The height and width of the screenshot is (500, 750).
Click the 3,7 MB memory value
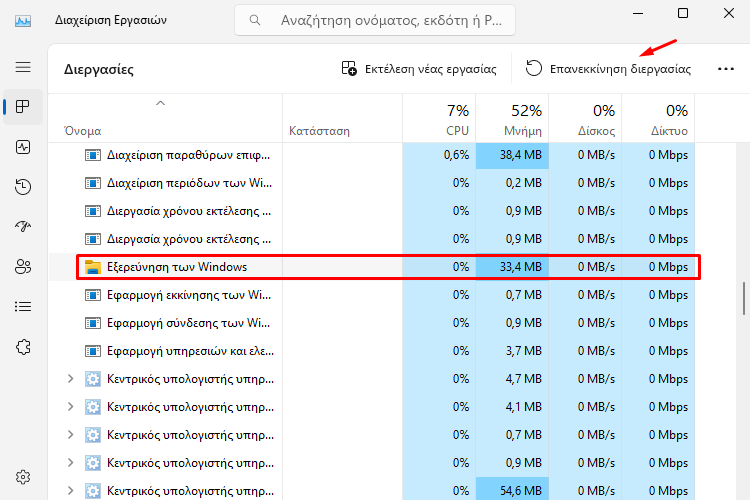tap(524, 351)
